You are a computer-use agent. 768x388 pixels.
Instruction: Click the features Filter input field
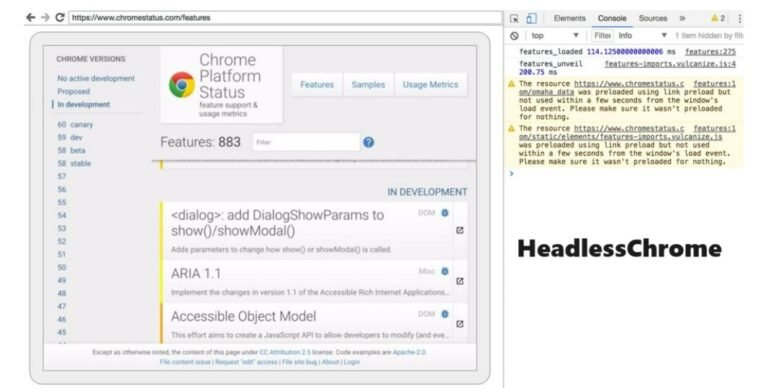click(306, 142)
